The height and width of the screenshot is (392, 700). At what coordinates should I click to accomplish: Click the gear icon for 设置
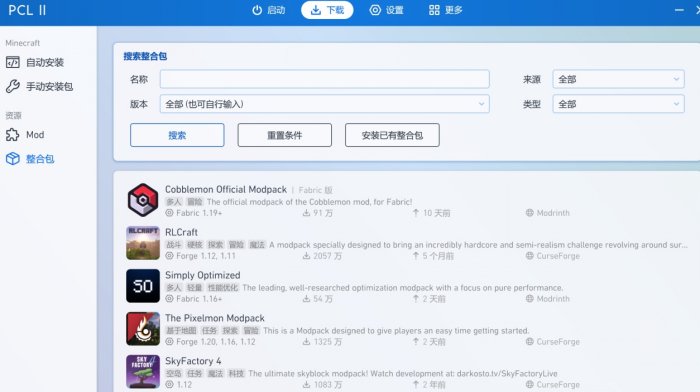(375, 10)
